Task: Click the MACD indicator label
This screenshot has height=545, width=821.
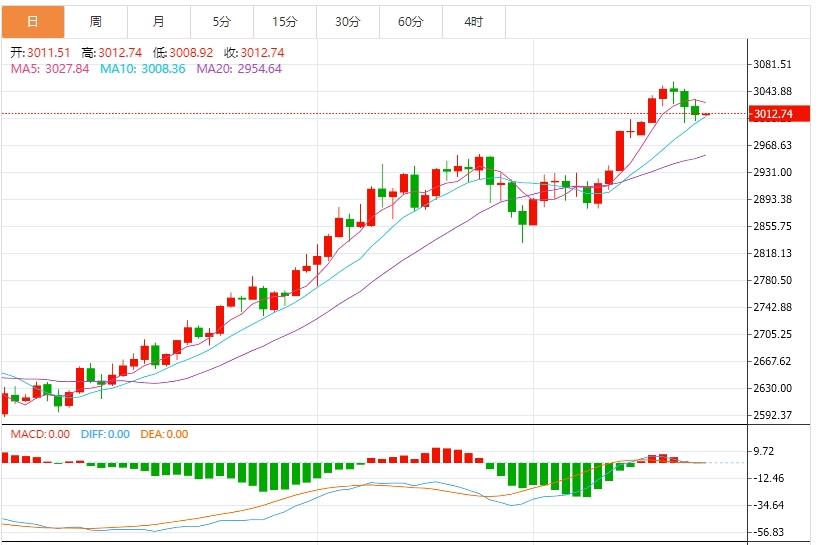Action: [40, 434]
